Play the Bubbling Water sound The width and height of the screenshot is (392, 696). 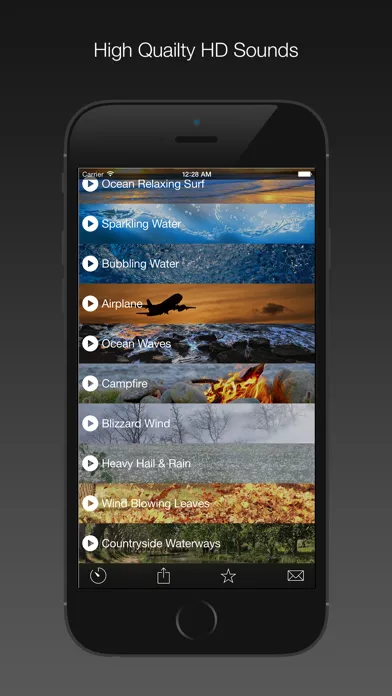tap(90, 264)
